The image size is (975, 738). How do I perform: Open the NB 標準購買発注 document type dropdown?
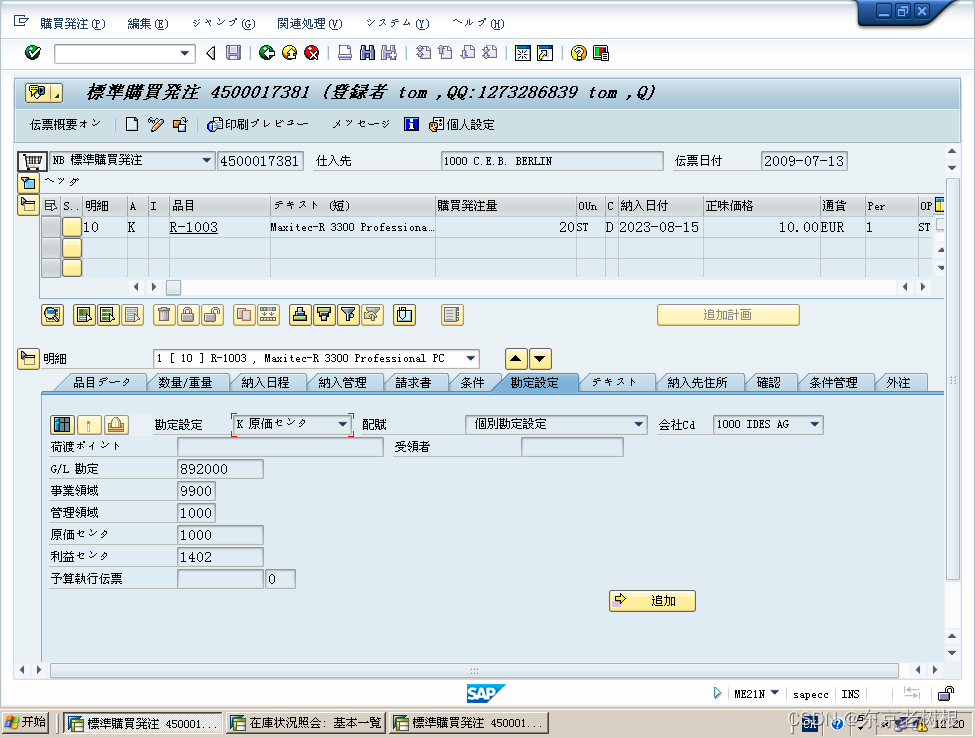click(206, 160)
